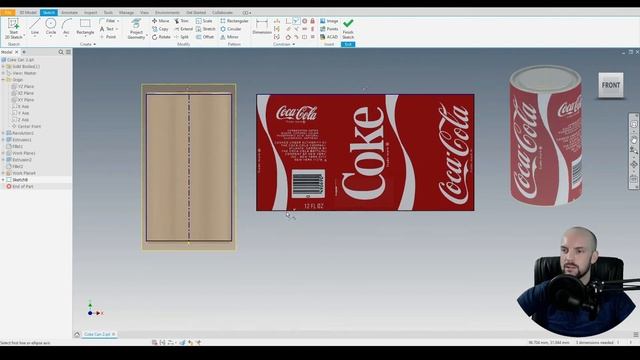
Task: Choose the Fillet tool in Create panel
Action: 108,21
